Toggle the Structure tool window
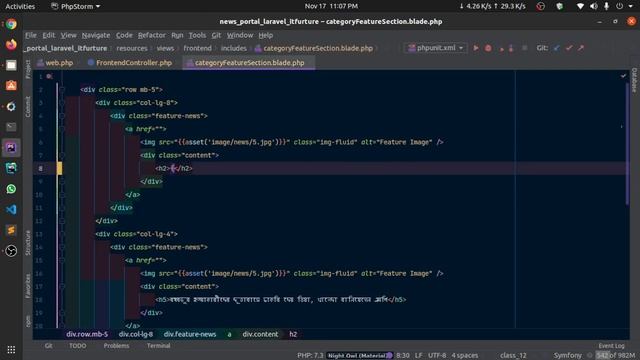Screen dimensions: 640x360 [x=28, y=243]
